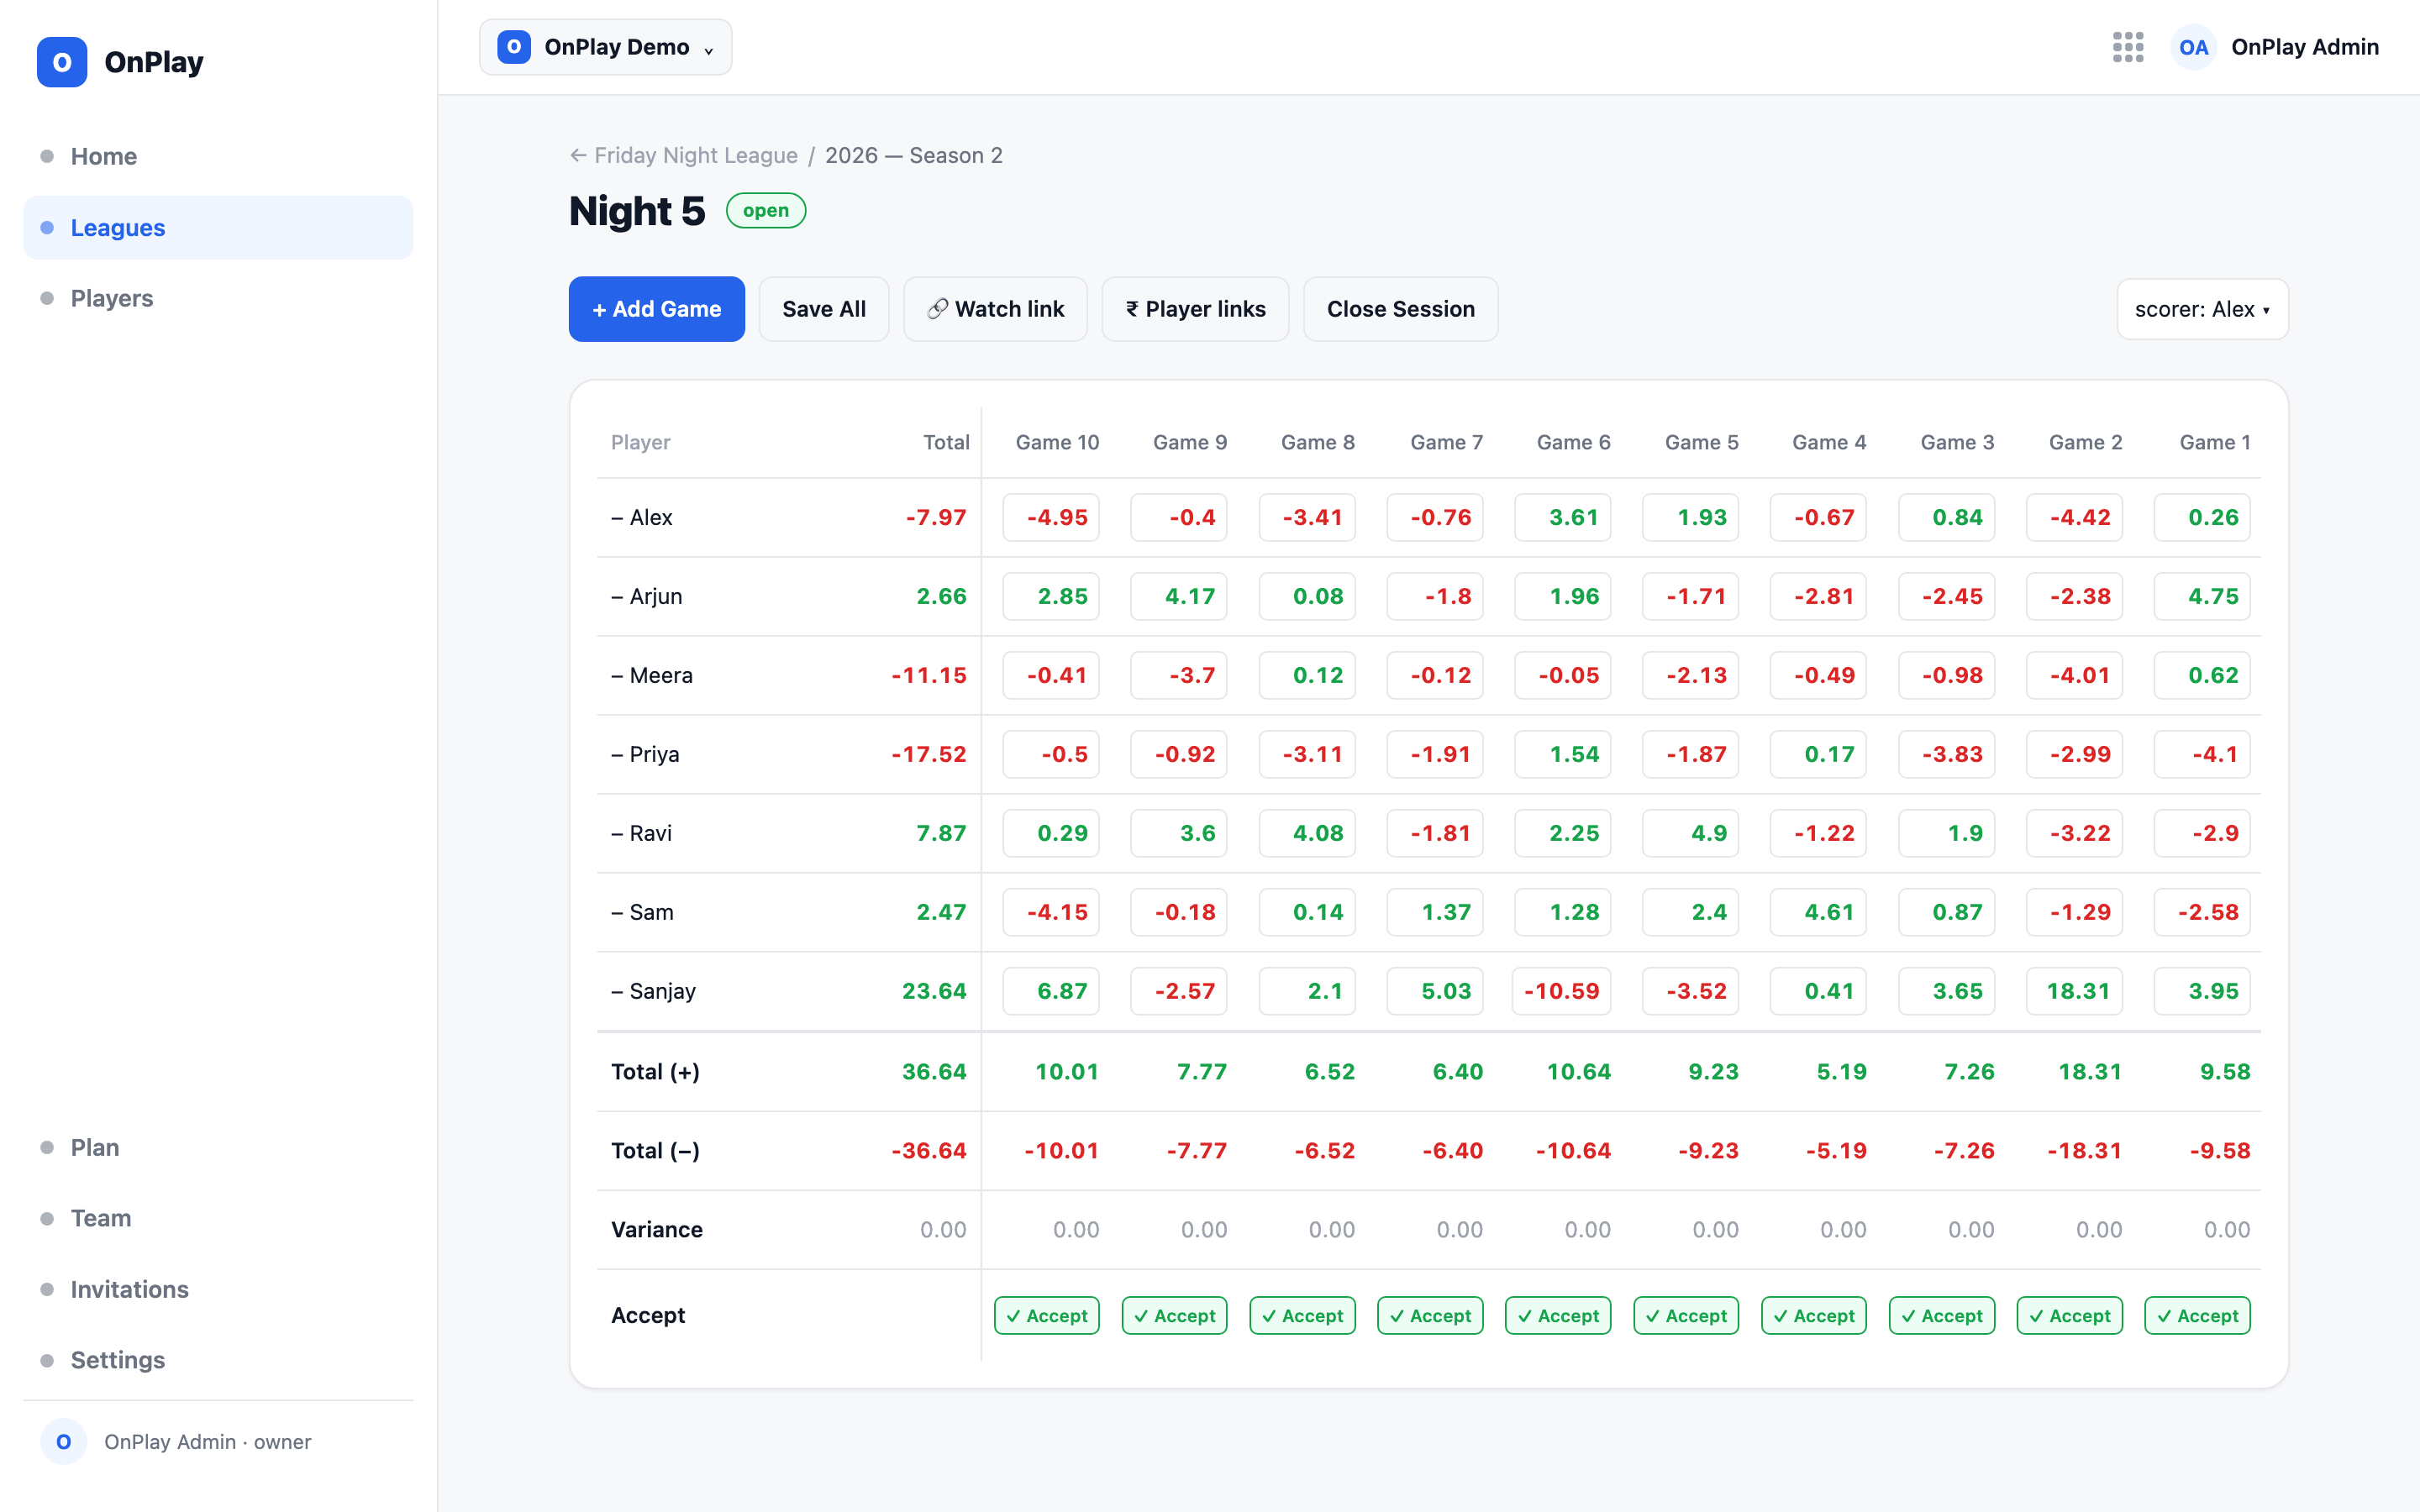Image resolution: width=2420 pixels, height=1512 pixels.
Task: Open Players in sidebar
Action: [218, 298]
